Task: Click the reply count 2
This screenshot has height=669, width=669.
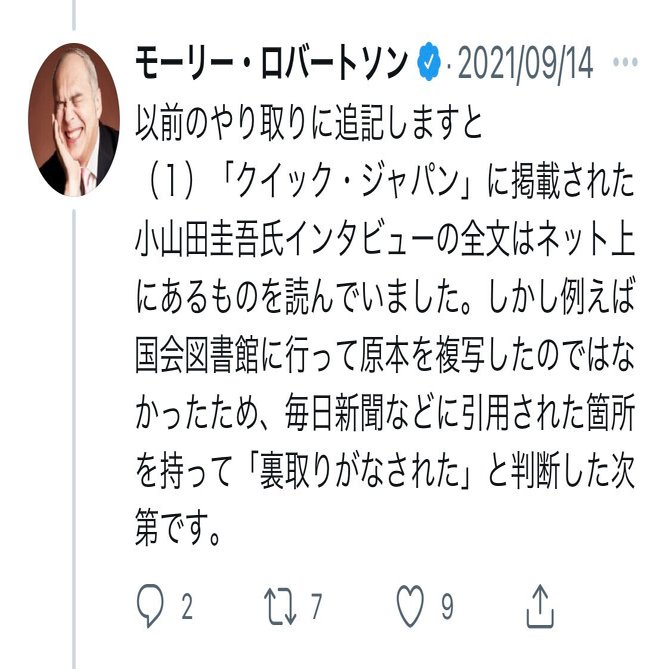Action: click(187, 606)
